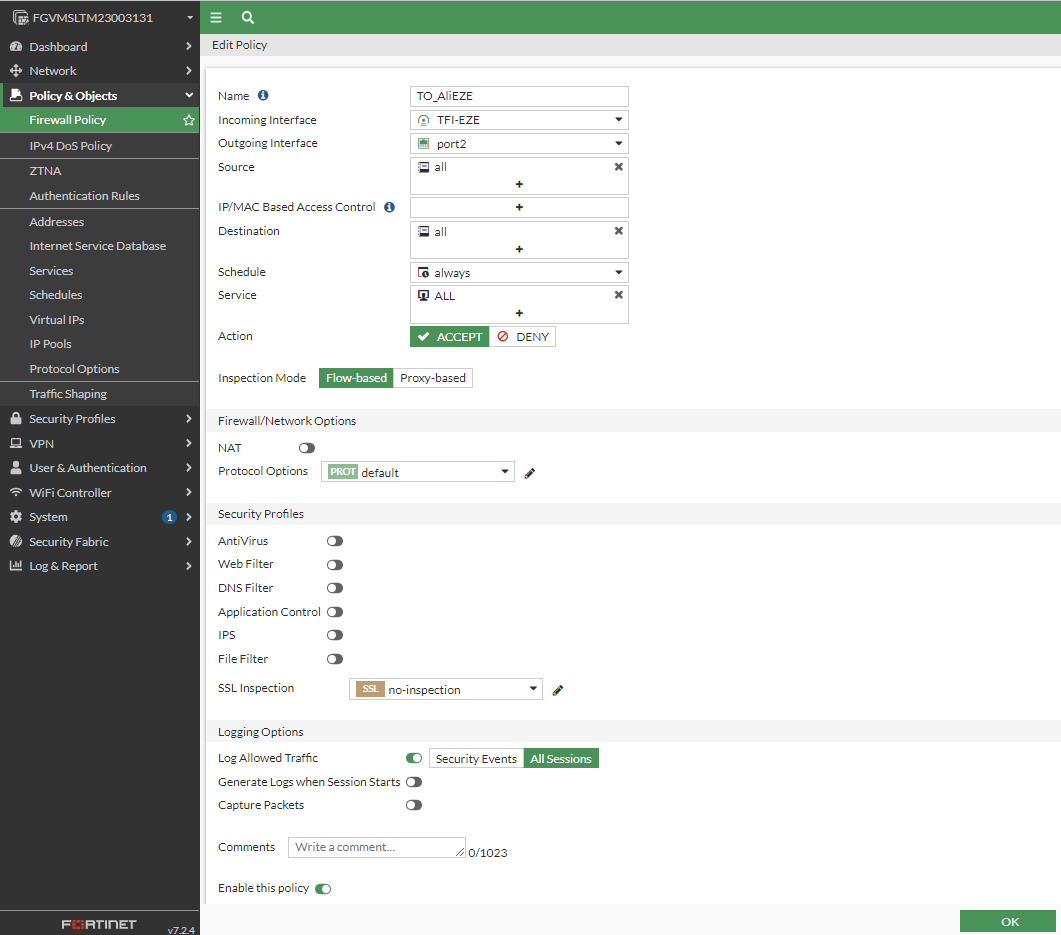Remove ALL from the Service field
The height and width of the screenshot is (935, 1061).
[618, 295]
